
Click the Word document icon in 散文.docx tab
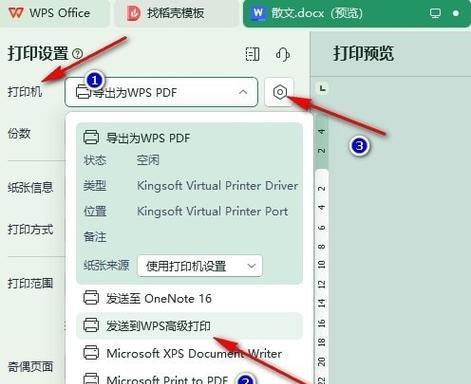pos(258,13)
